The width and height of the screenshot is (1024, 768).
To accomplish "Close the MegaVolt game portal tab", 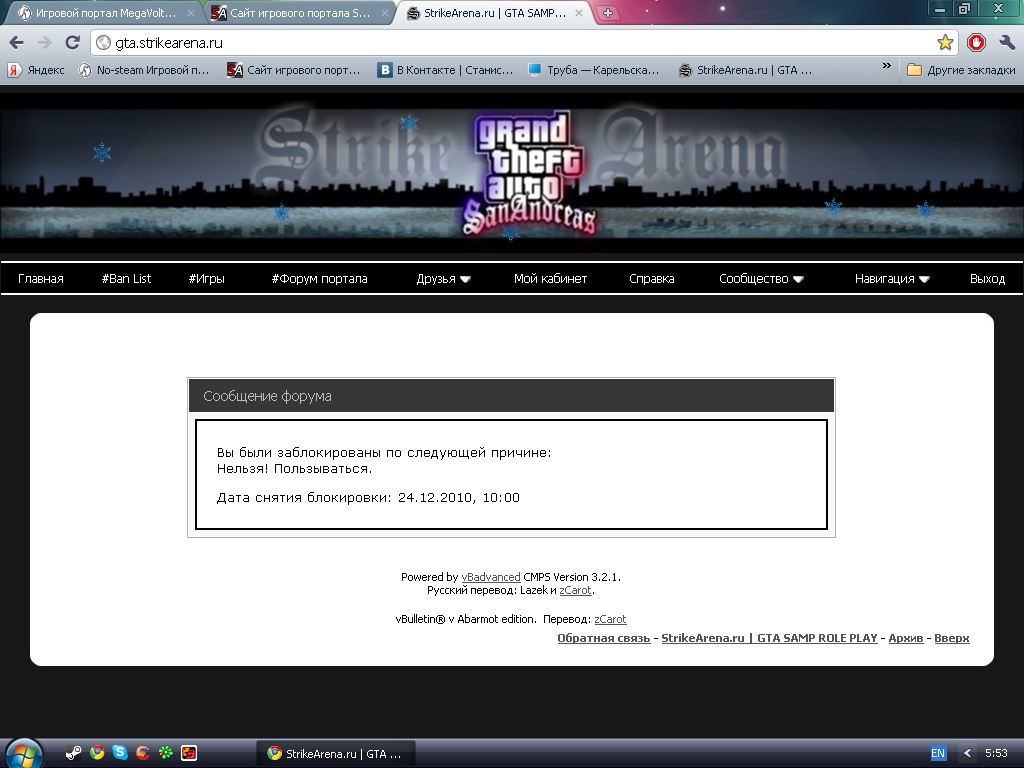I will pyautogui.click(x=191, y=13).
